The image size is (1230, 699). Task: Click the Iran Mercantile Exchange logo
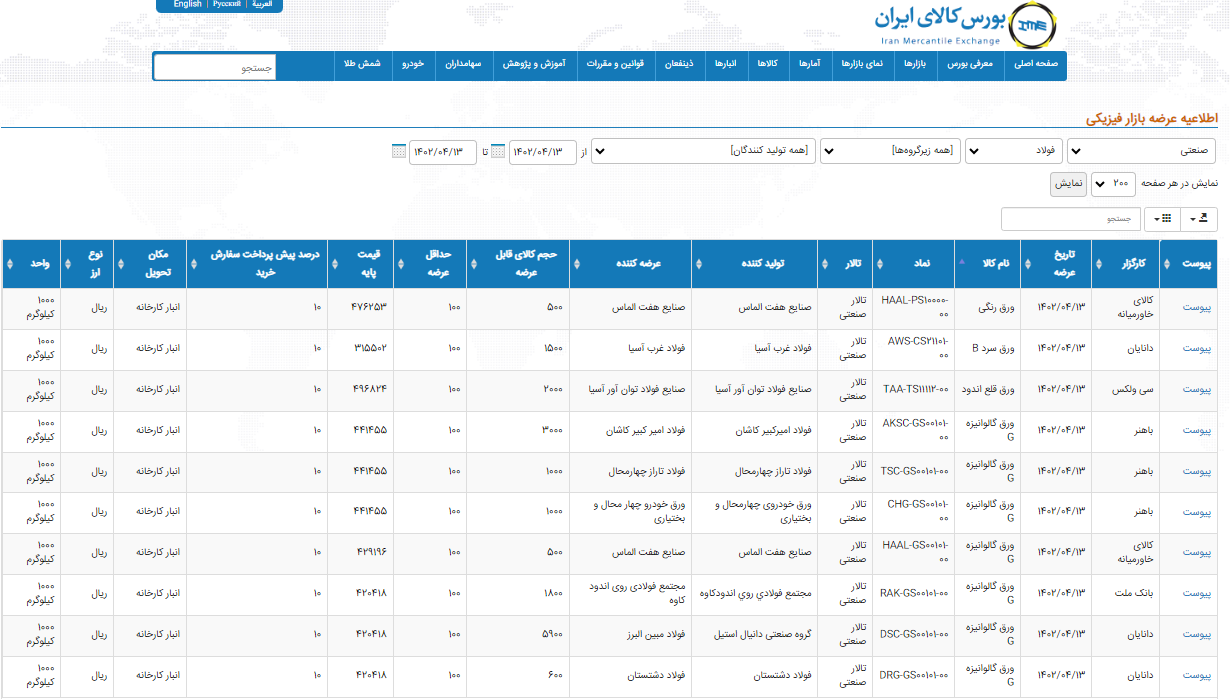point(963,27)
